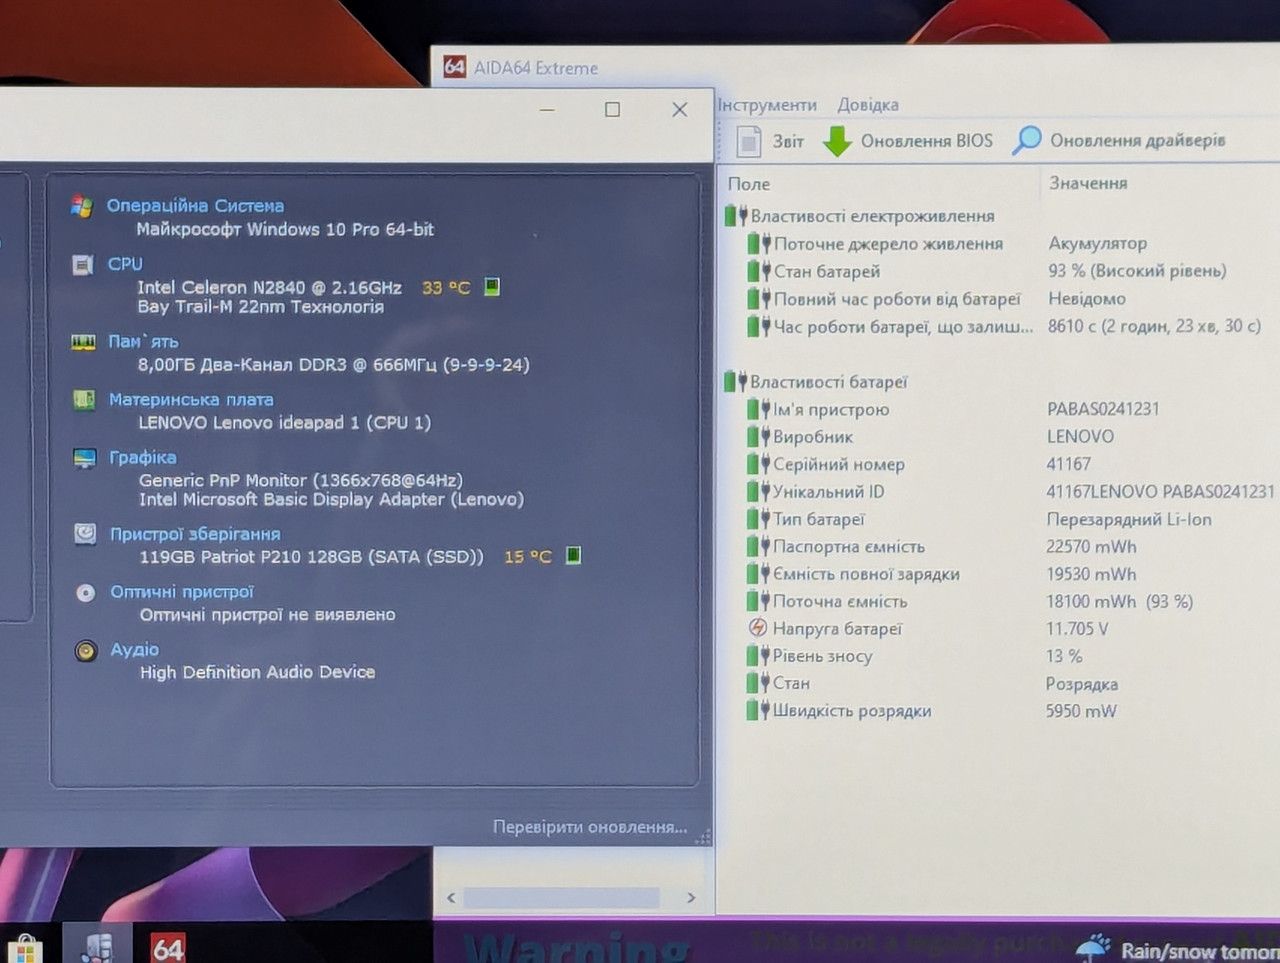The height and width of the screenshot is (963, 1280).
Task: Click the horizontal scrollbar thumb
Action: point(561,898)
